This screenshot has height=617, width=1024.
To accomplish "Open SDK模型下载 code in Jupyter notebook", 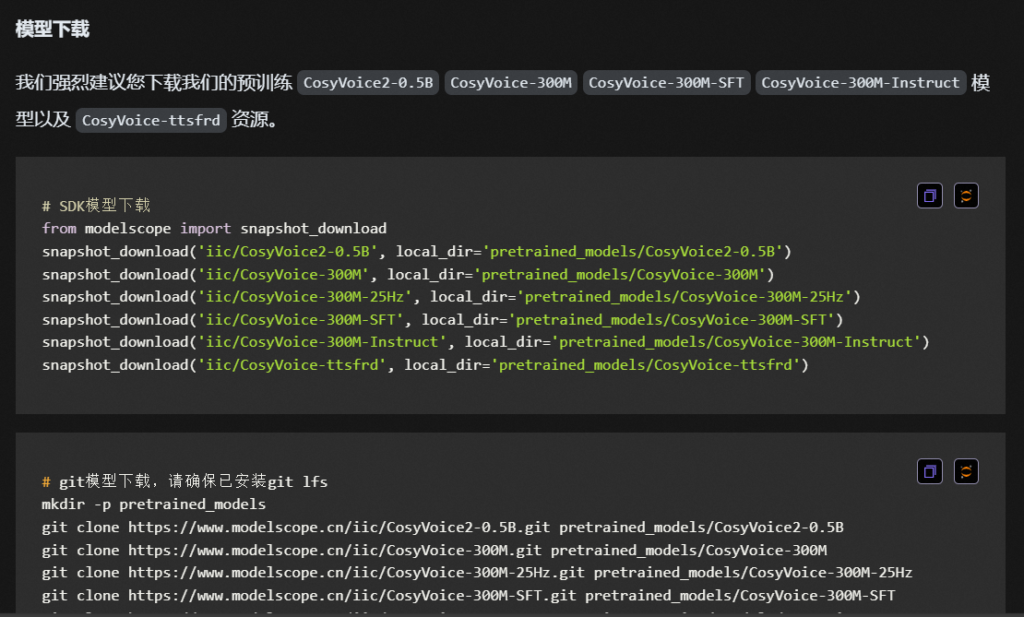I will tap(966, 195).
